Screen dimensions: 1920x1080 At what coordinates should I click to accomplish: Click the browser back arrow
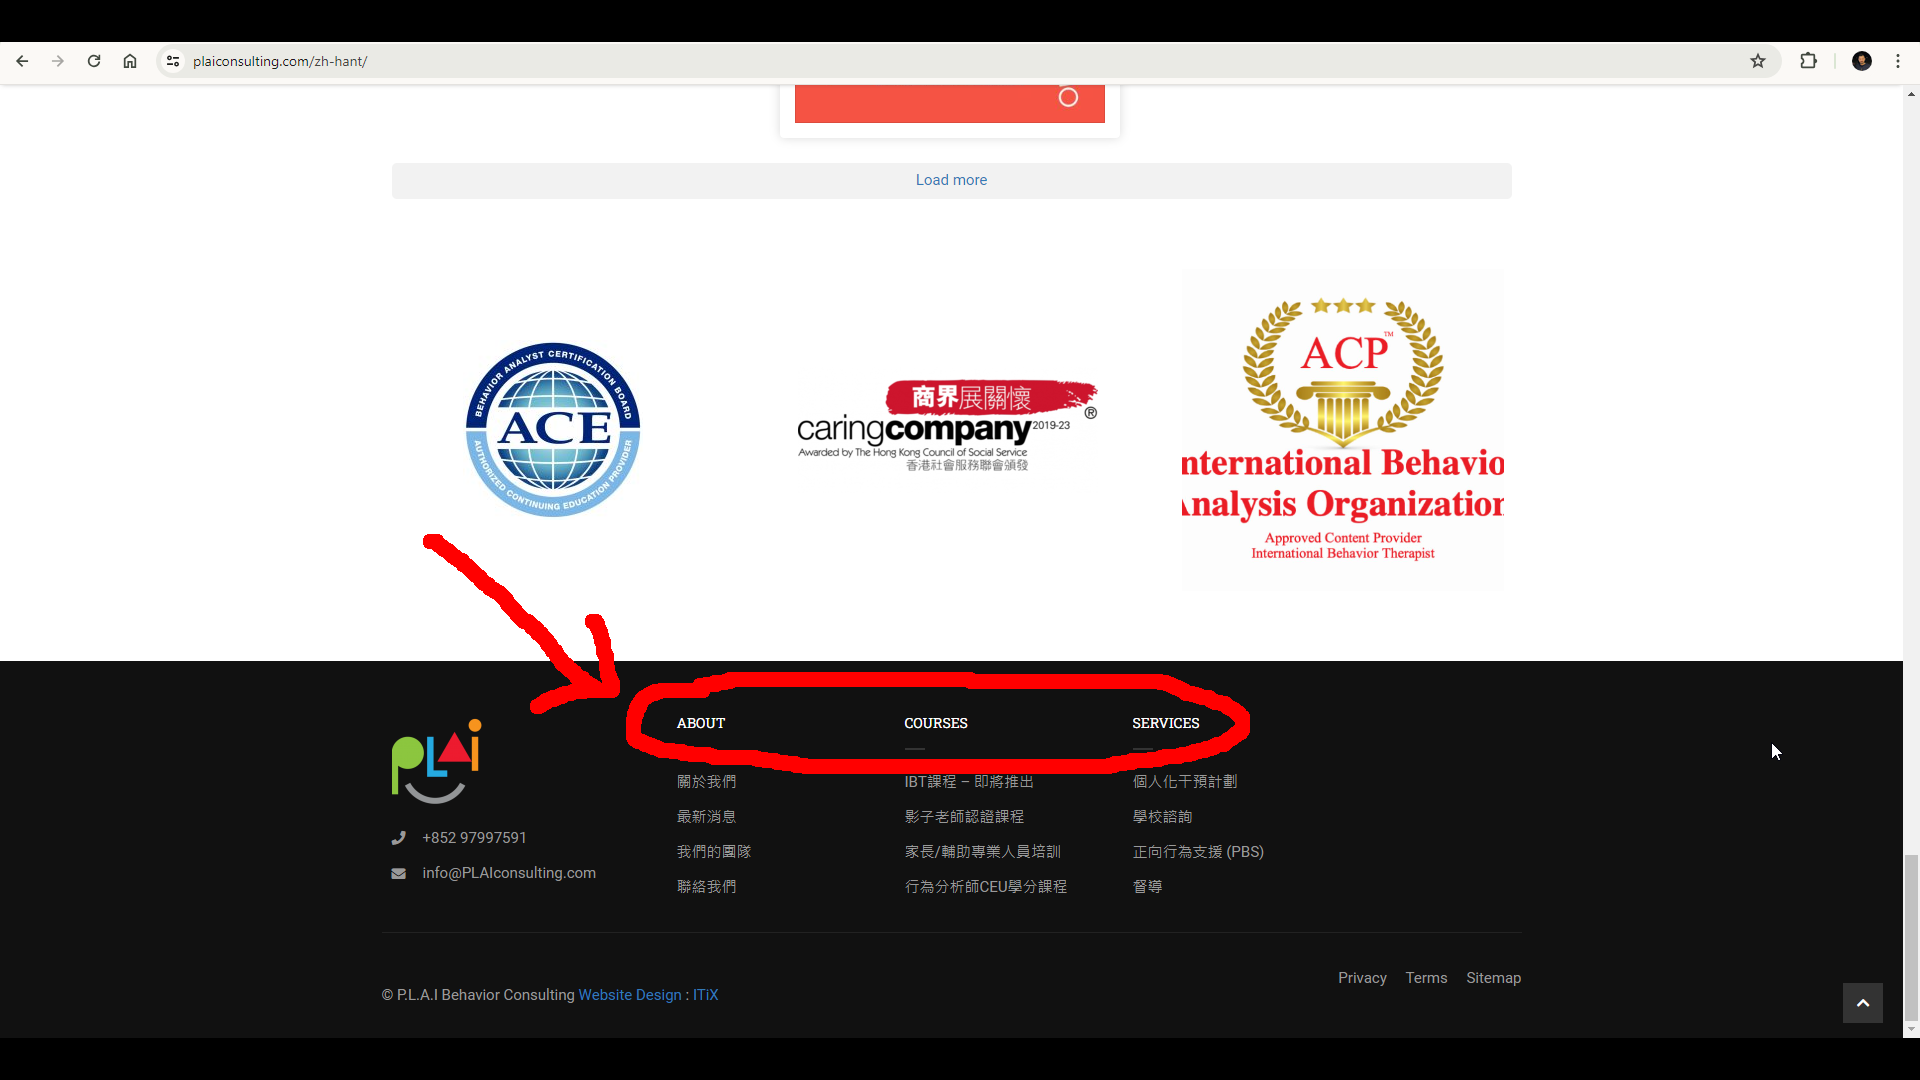pos(22,61)
